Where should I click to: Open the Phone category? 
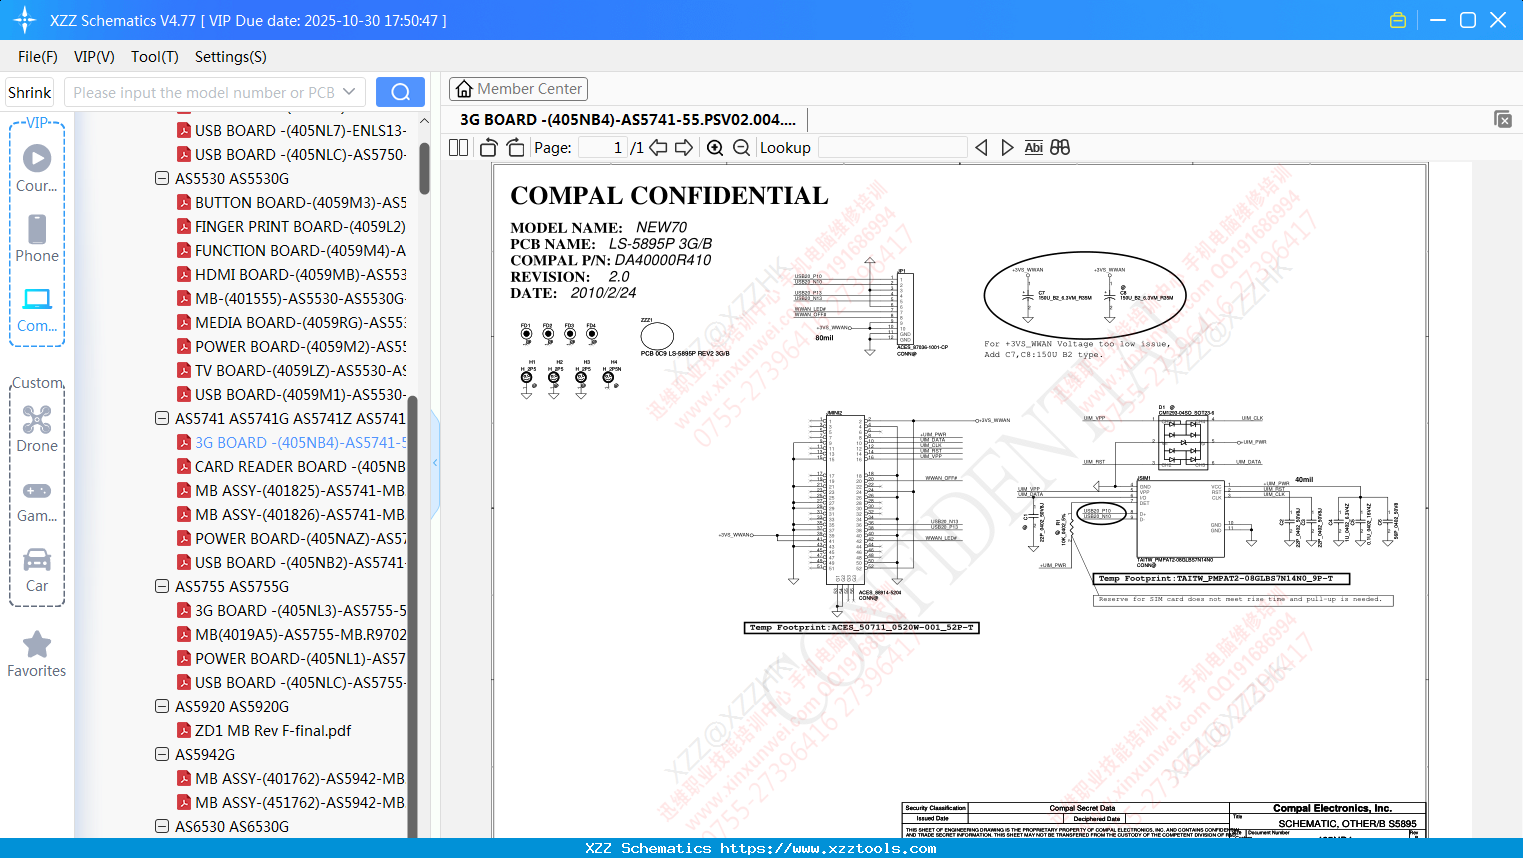[37, 238]
